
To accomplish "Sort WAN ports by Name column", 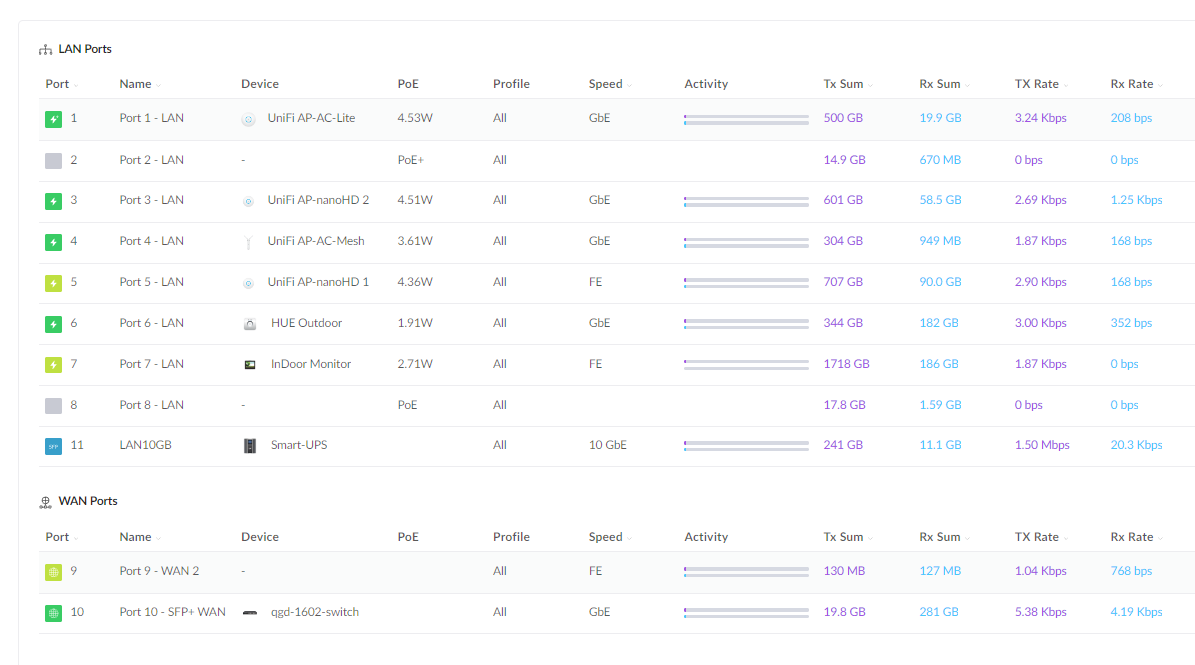I will pos(140,537).
